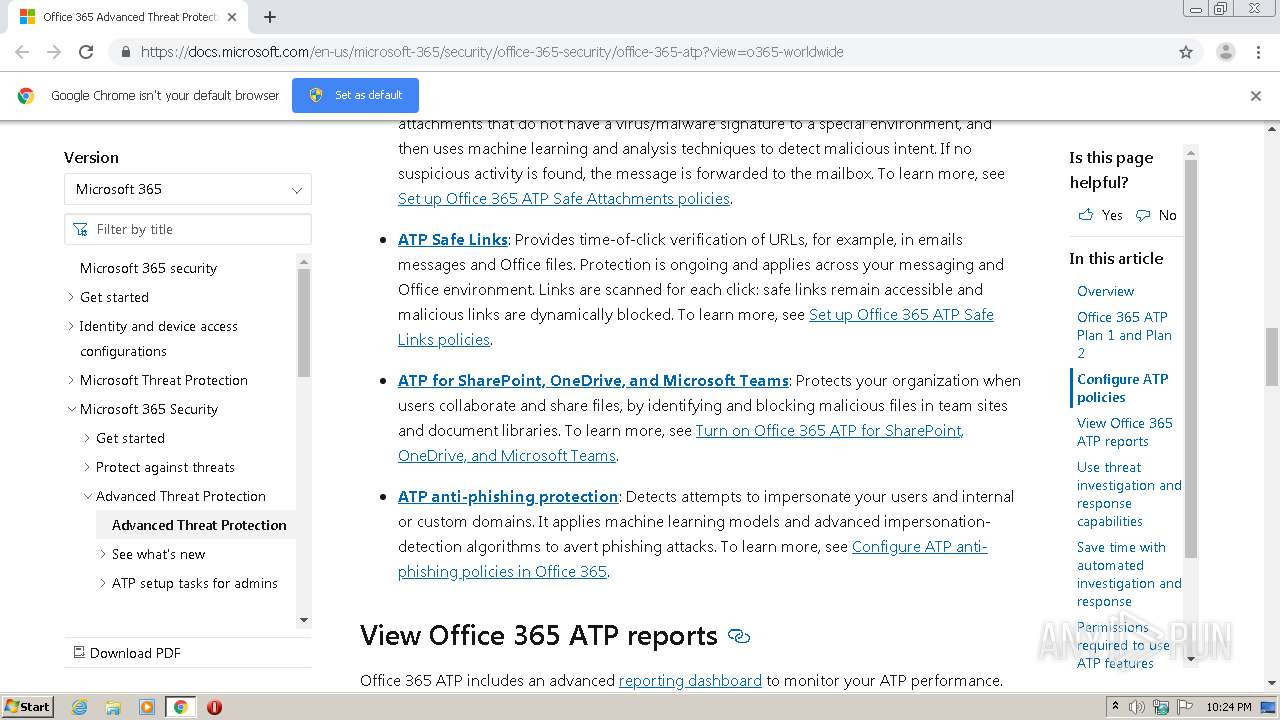
Task: Copy link icon beside View Office 365 ATP reports
Action: (x=739, y=636)
